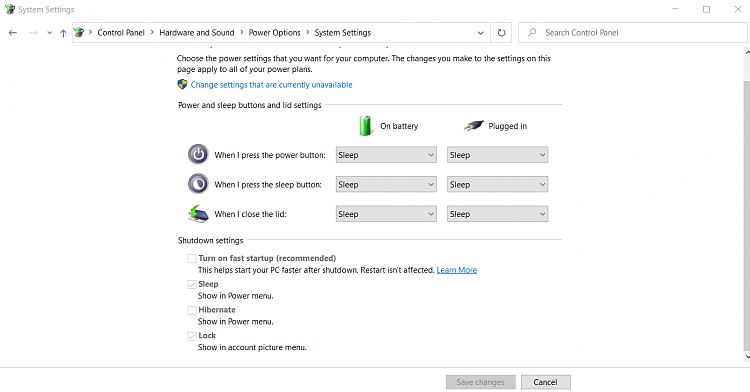
Task: Open sleep button On battery dropdown
Action: tap(386, 185)
